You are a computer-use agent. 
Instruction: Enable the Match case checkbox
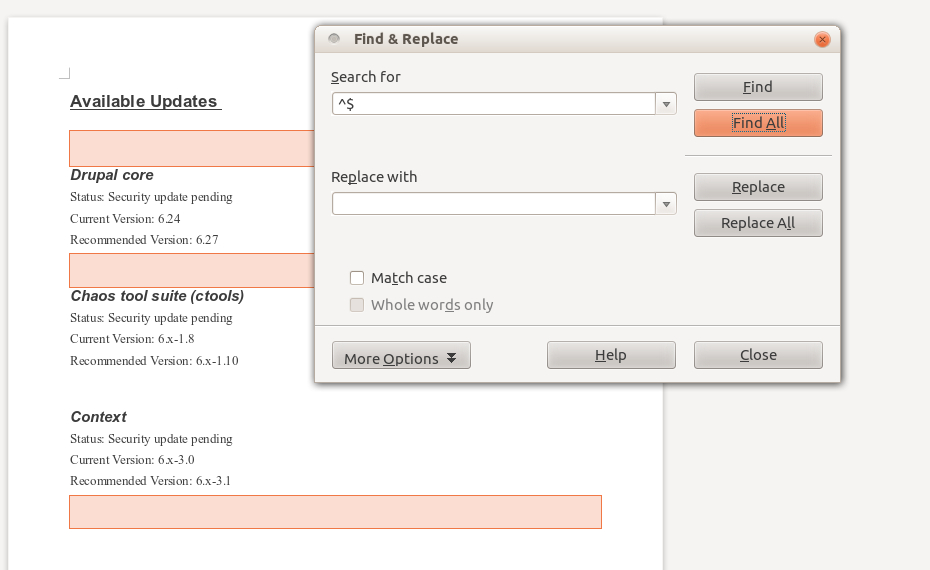pyautogui.click(x=357, y=278)
